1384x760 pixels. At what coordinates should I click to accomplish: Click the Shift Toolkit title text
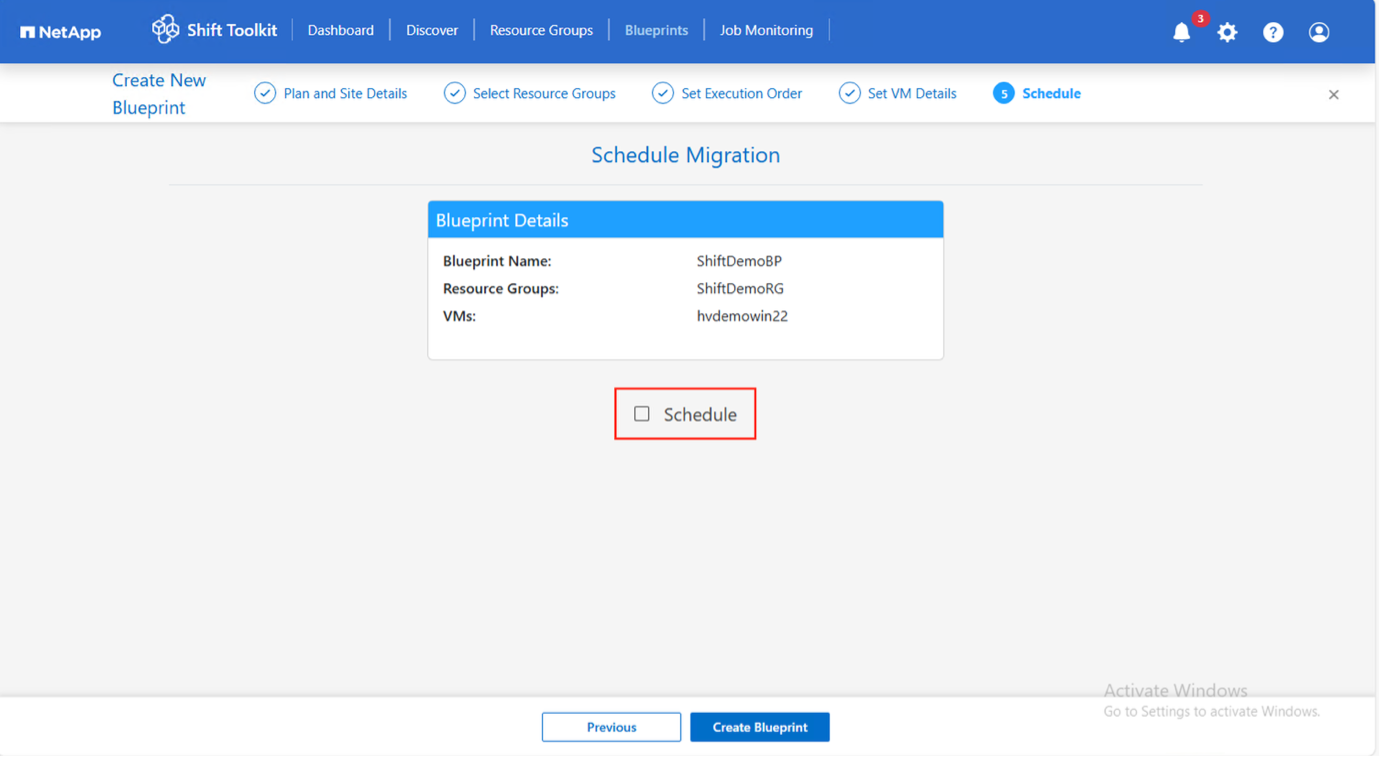coord(232,30)
